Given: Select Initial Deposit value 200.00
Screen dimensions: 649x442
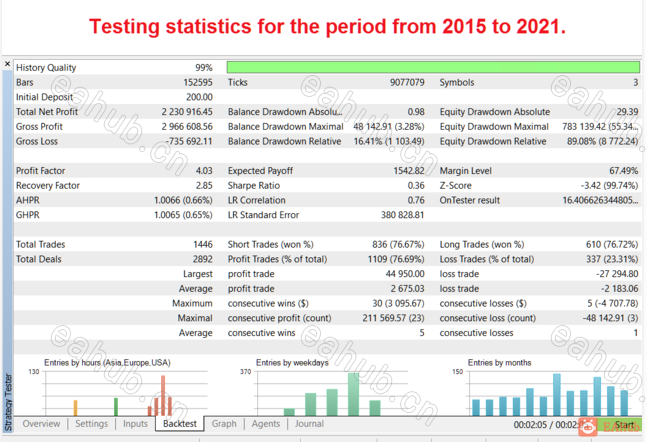Looking at the screenshot, I should click(x=199, y=97).
